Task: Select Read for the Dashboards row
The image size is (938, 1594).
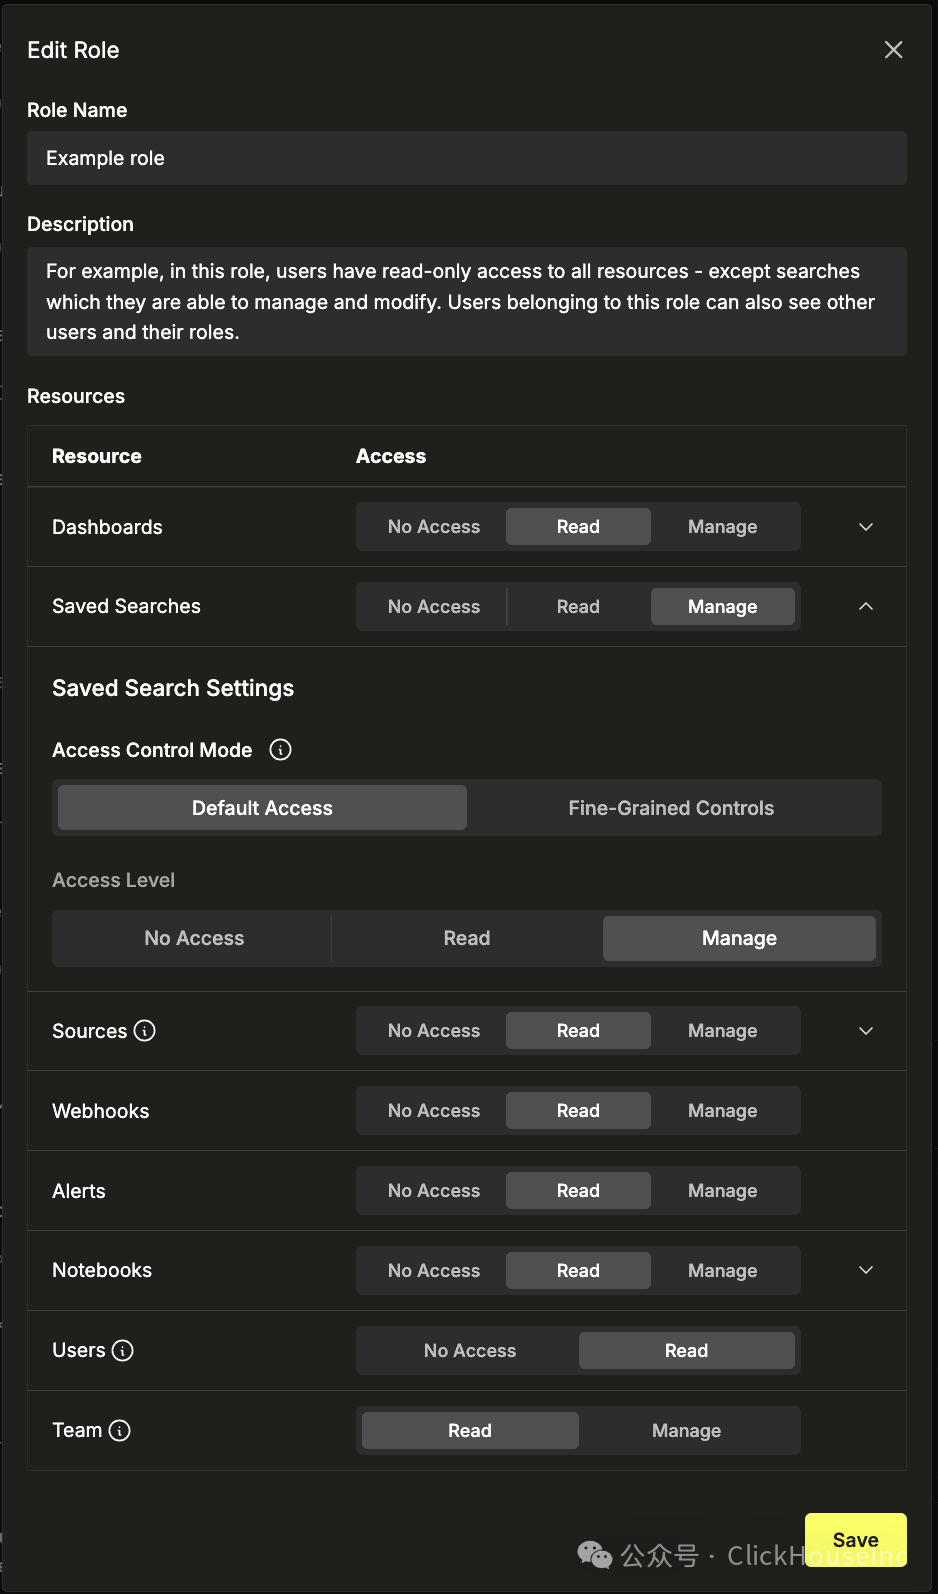Action: [x=578, y=527]
